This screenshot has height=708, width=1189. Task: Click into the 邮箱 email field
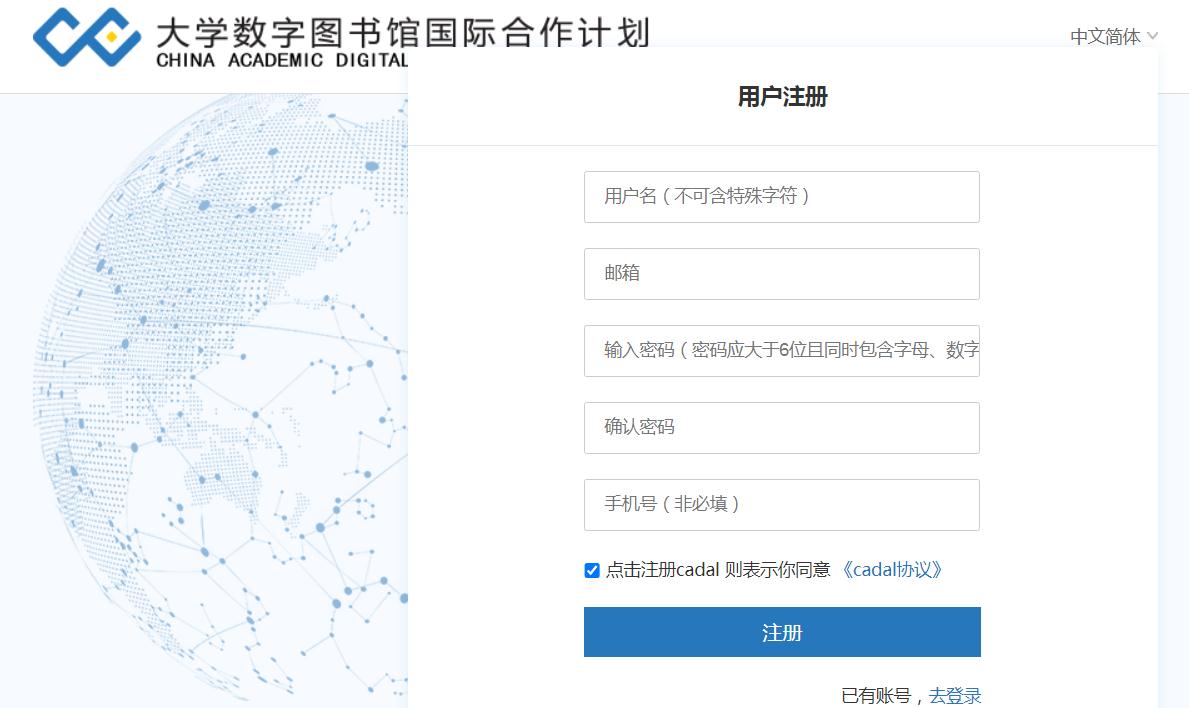click(x=781, y=274)
